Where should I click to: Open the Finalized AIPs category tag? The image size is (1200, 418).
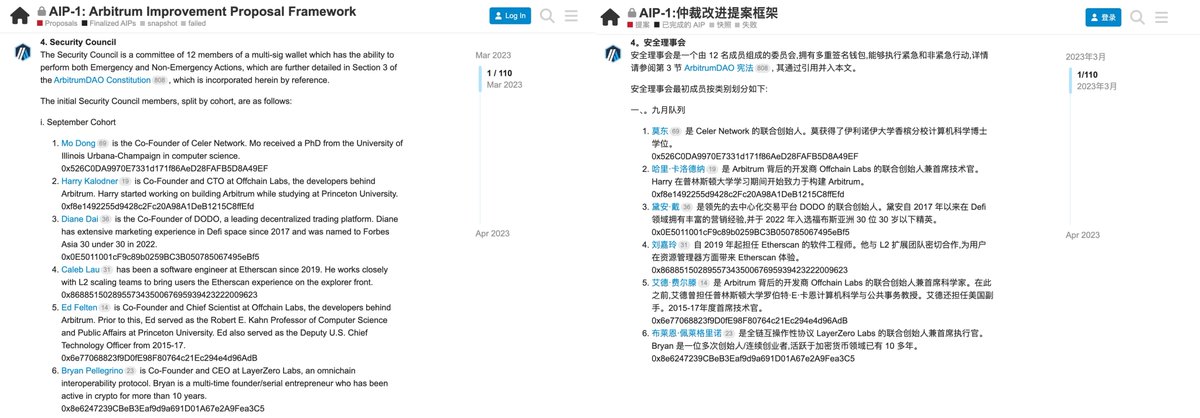pos(107,22)
